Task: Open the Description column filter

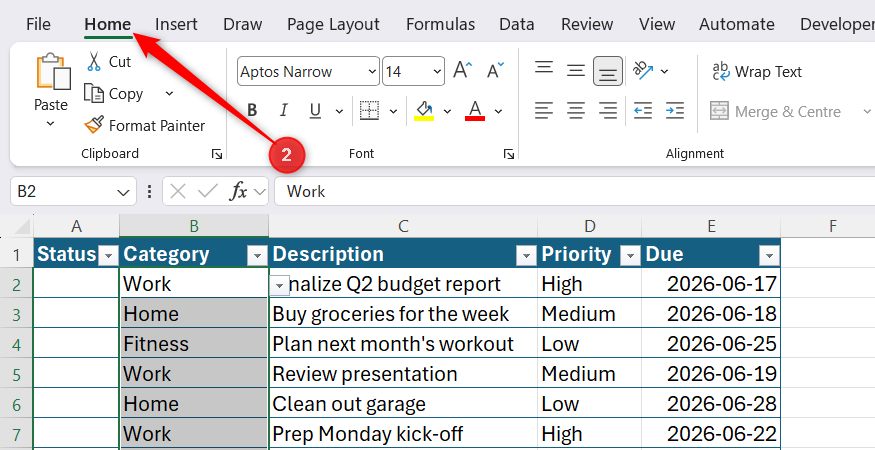Action: [526, 256]
